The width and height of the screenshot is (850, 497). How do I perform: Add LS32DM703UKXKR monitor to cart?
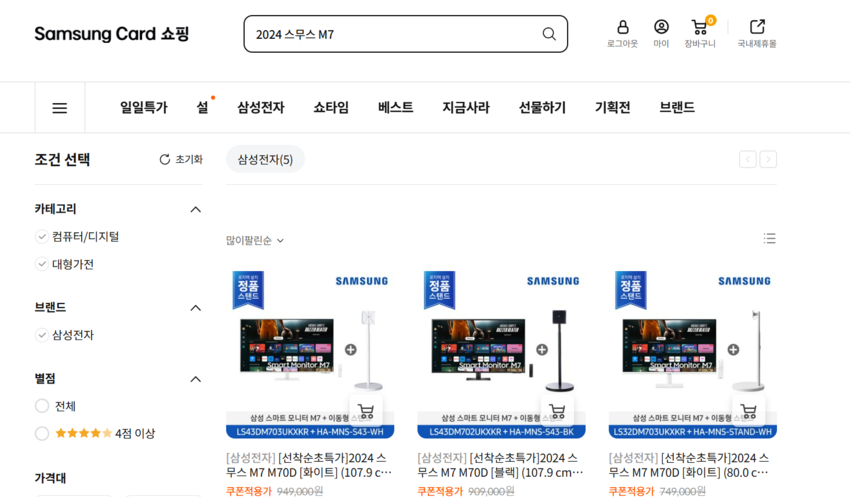point(749,411)
